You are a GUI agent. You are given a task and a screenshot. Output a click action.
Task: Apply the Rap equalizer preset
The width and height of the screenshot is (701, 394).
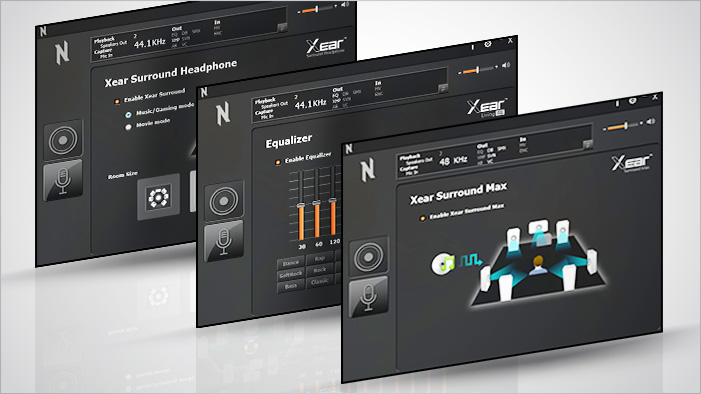(x=320, y=258)
